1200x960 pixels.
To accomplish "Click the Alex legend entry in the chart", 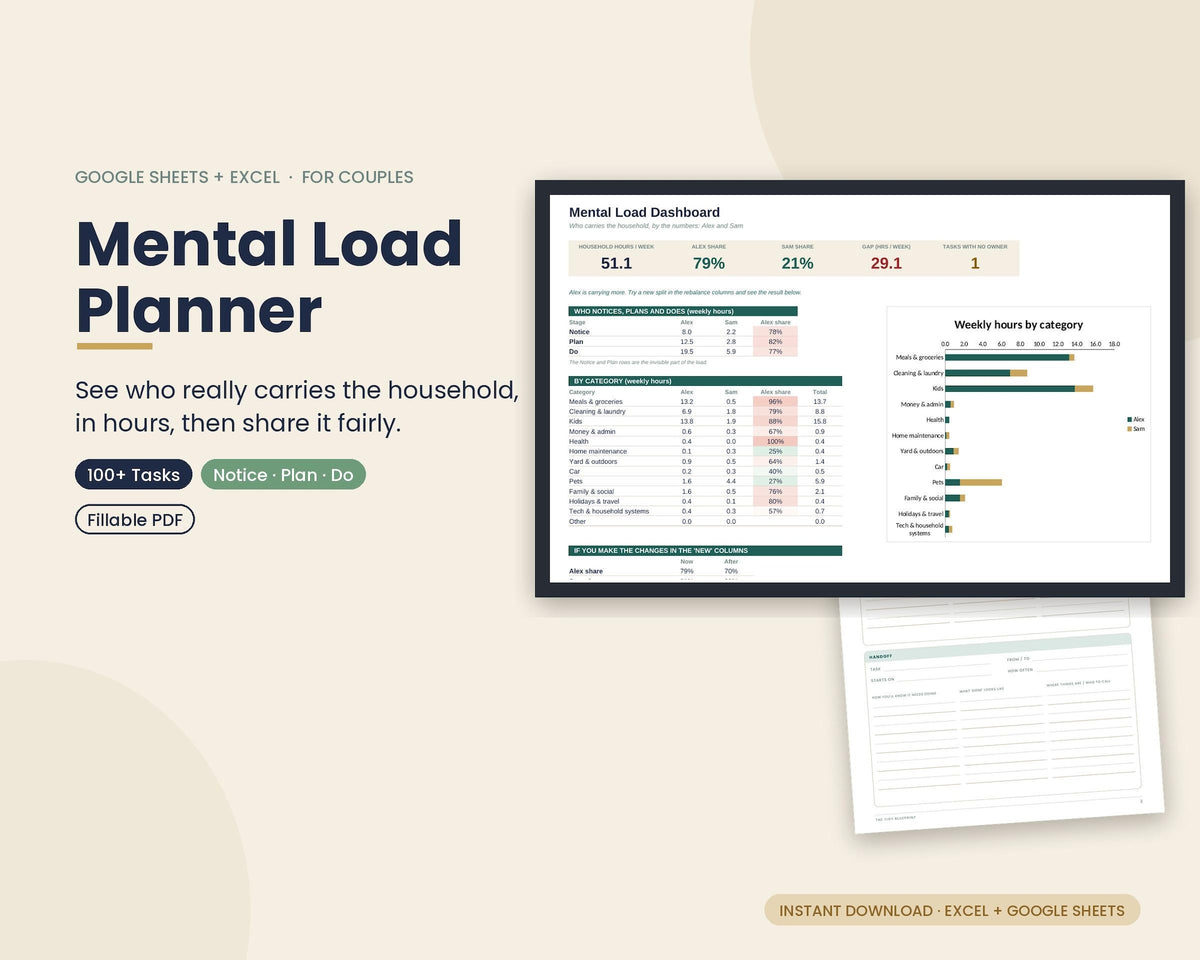I will (1135, 419).
